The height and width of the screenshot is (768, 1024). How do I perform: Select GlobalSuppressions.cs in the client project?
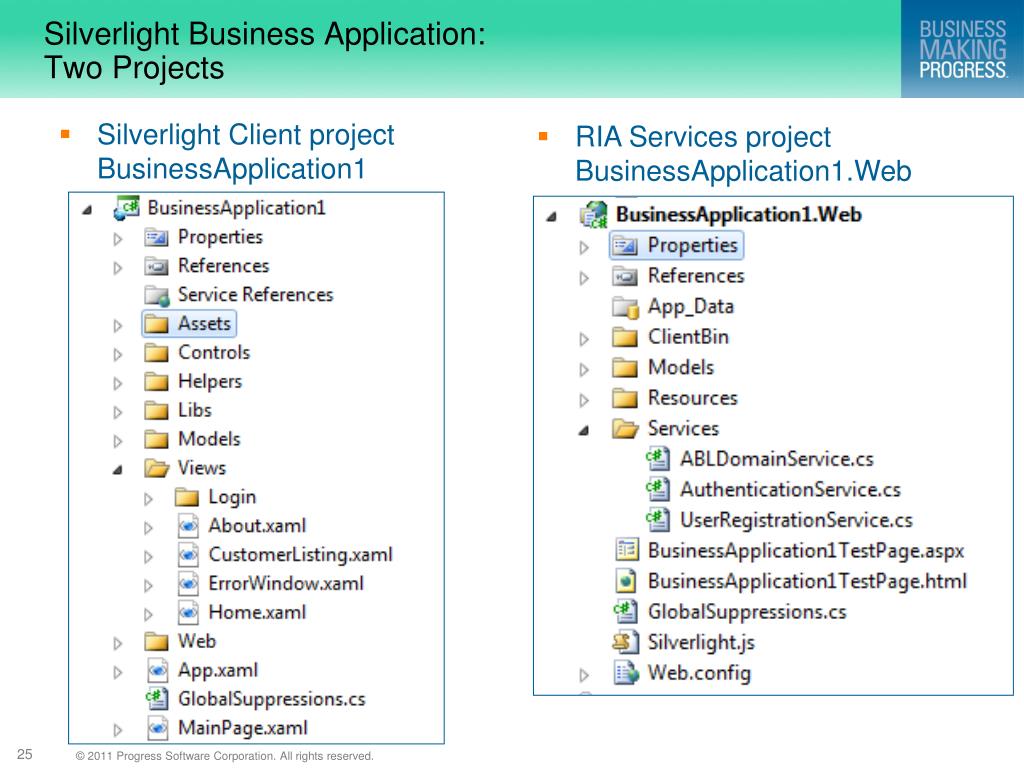pos(271,699)
